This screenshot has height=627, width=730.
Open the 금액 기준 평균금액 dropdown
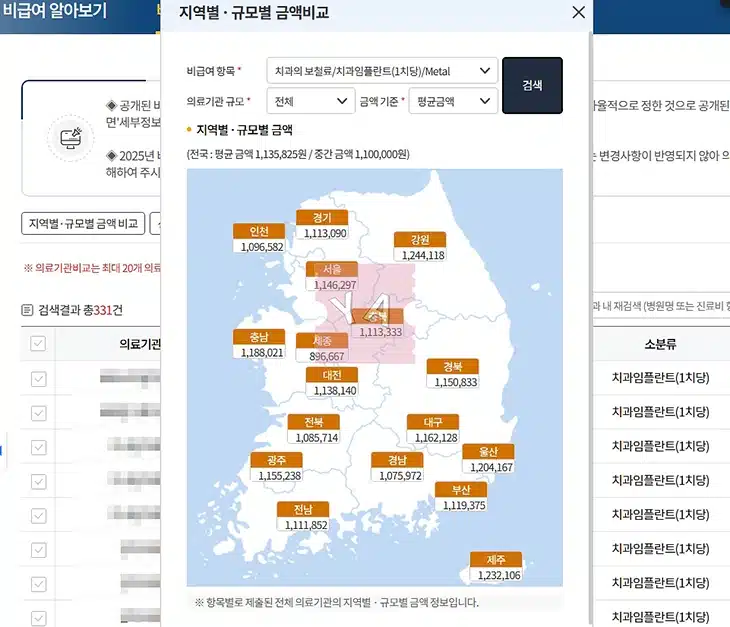pos(453,101)
